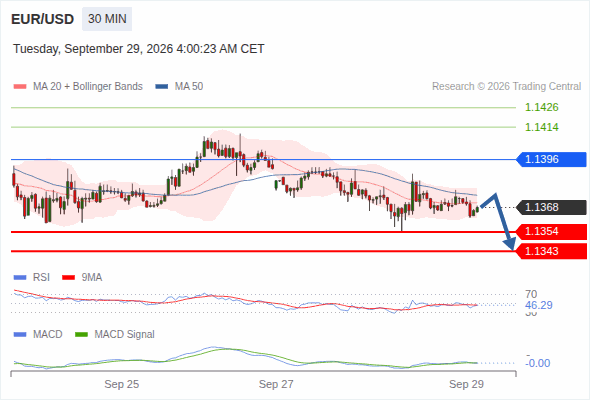Click the blue RSI legend swatch
Screen dimensions: 590x400
click(20, 278)
